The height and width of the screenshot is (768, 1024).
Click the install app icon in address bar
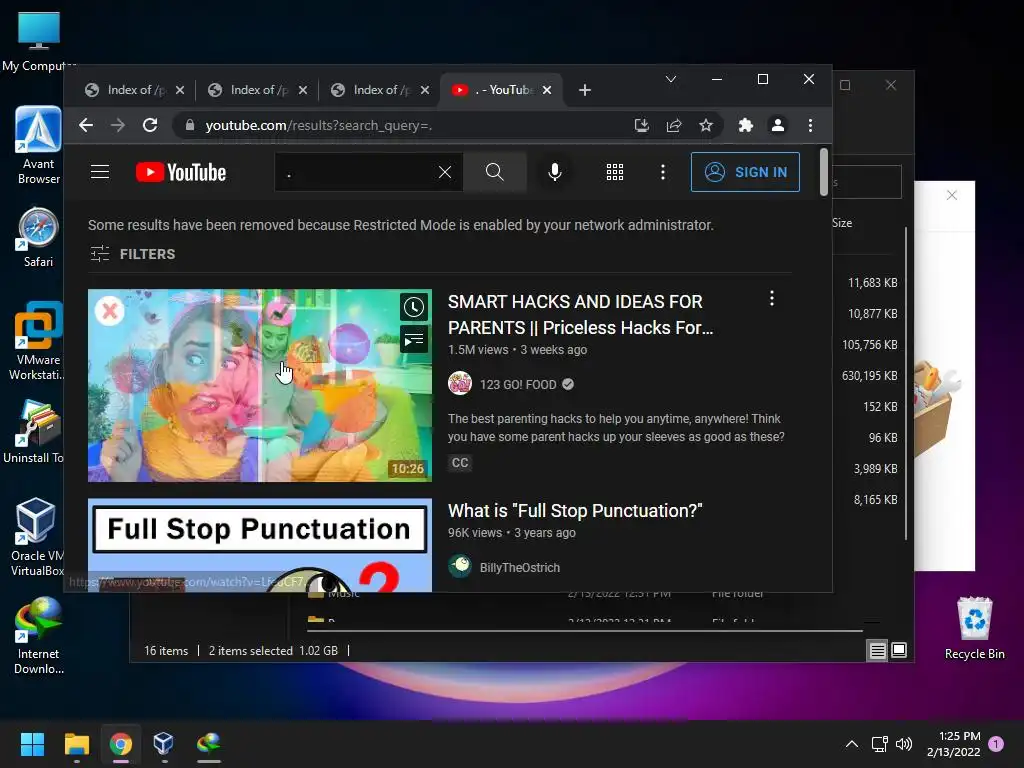[x=642, y=125]
